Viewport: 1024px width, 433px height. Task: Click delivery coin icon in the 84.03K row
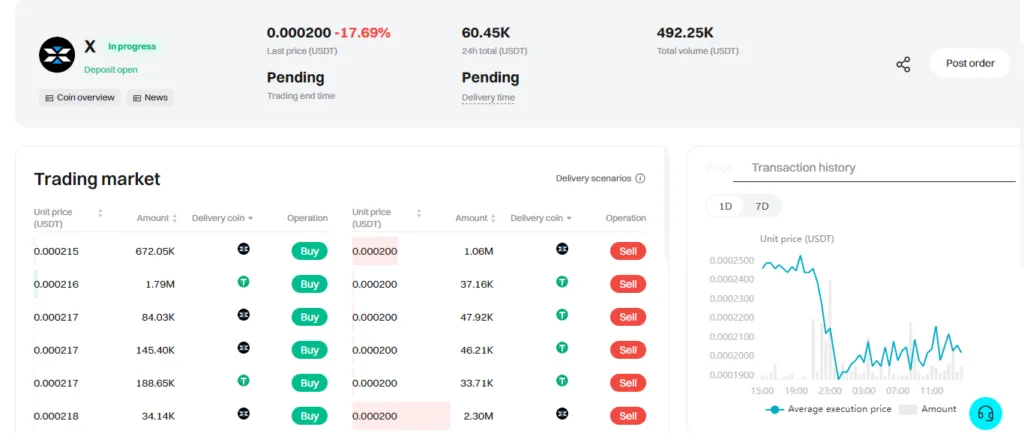[x=244, y=315]
